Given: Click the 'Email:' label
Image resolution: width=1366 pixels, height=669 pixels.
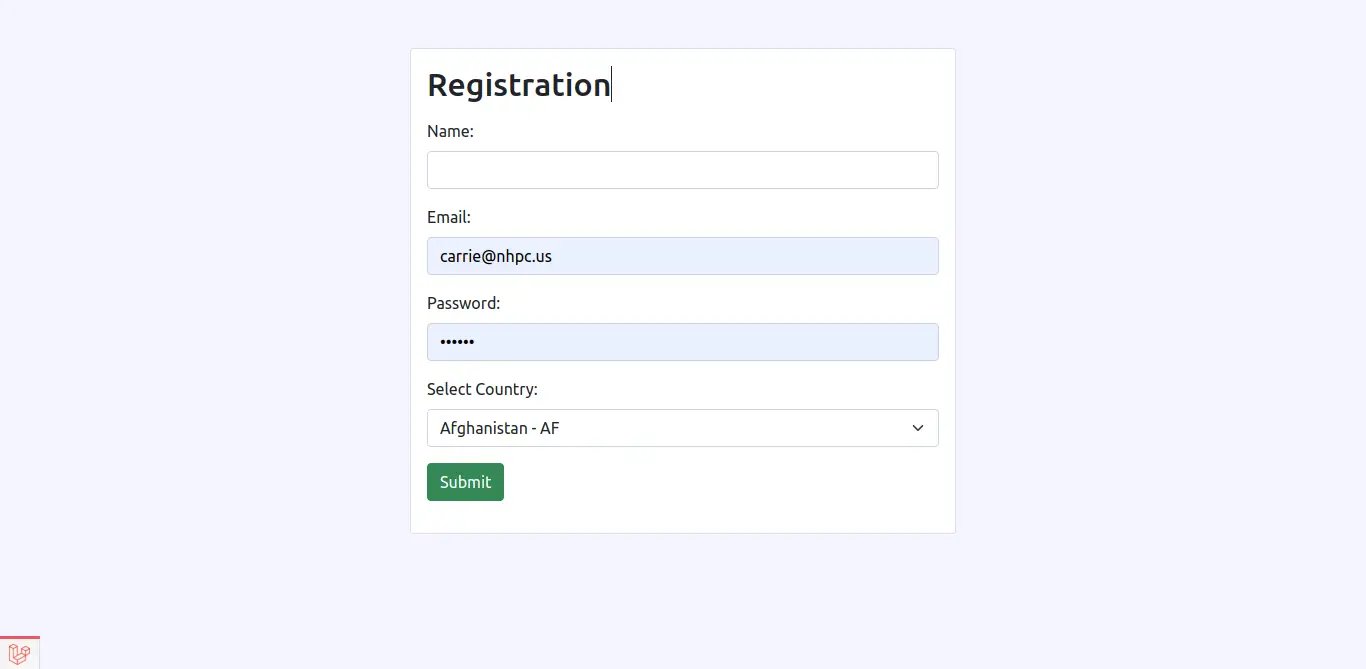Looking at the screenshot, I should tap(448, 217).
